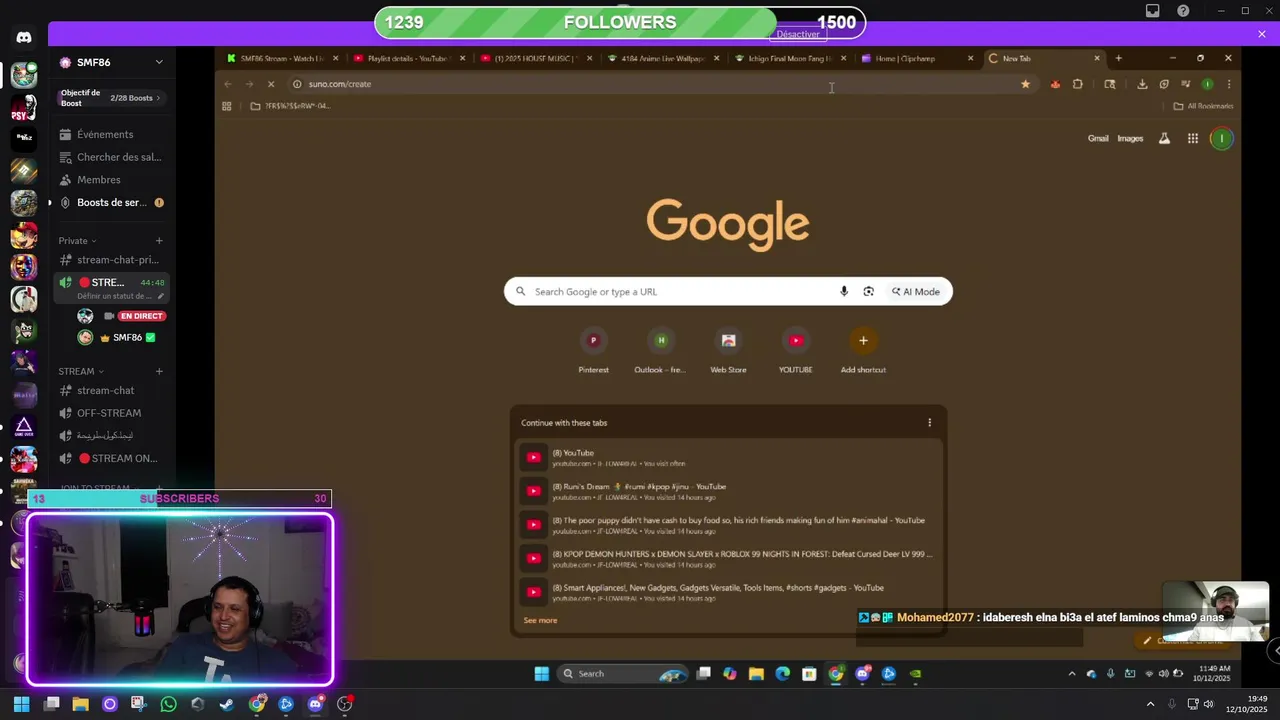Open Smart Appliances recent tab entry
This screenshot has width=1280, height=720.
coord(728,592)
